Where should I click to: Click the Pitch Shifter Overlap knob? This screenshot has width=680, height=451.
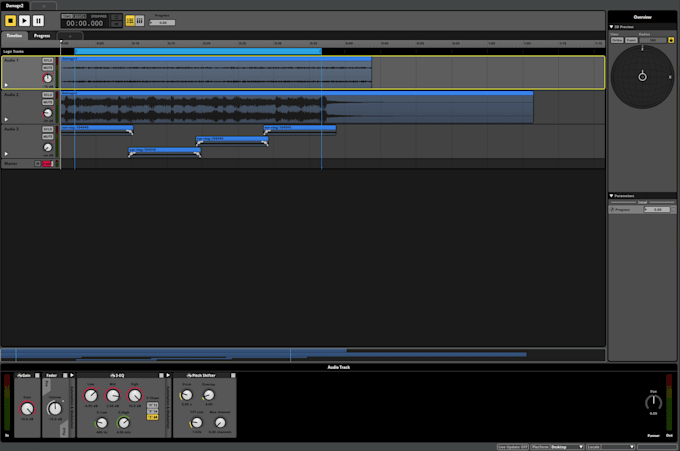(x=209, y=395)
